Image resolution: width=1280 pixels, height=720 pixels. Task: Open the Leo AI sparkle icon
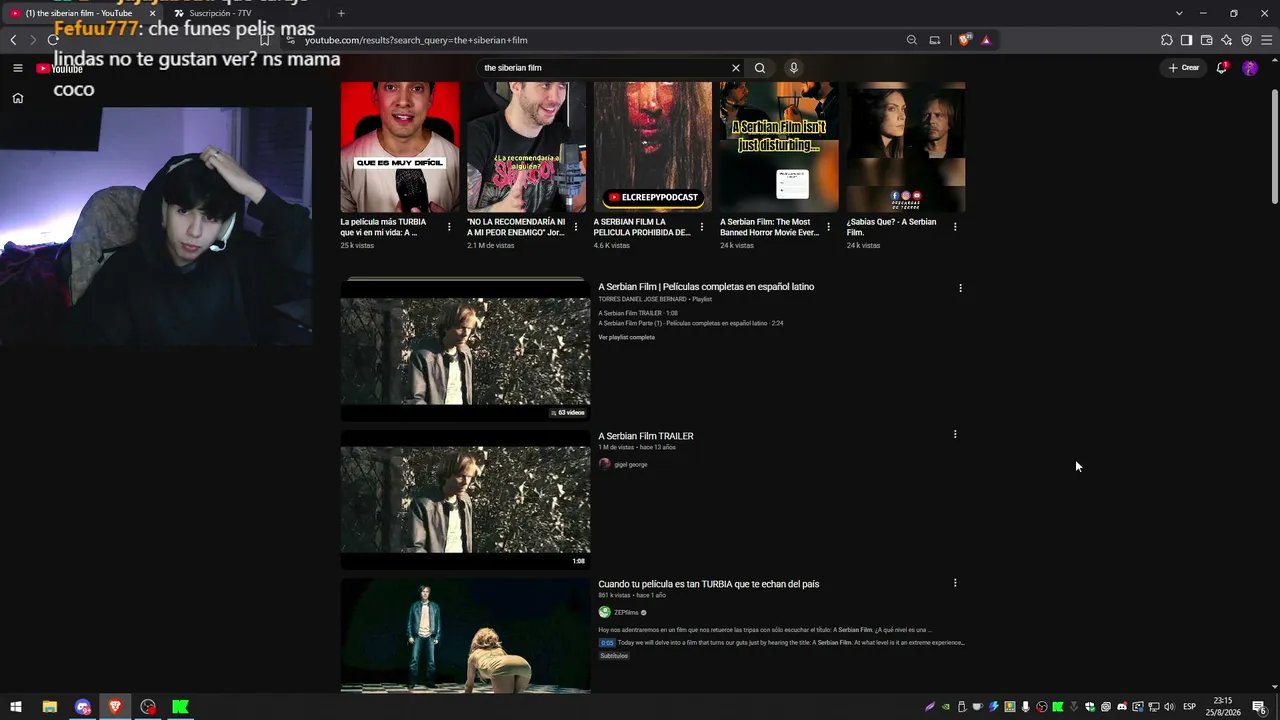[1227, 40]
